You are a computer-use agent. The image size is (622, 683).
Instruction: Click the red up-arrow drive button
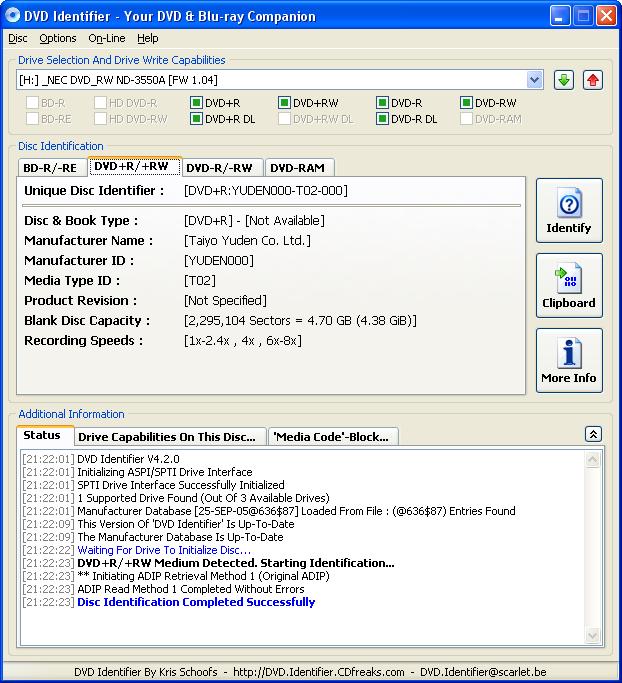pos(593,80)
